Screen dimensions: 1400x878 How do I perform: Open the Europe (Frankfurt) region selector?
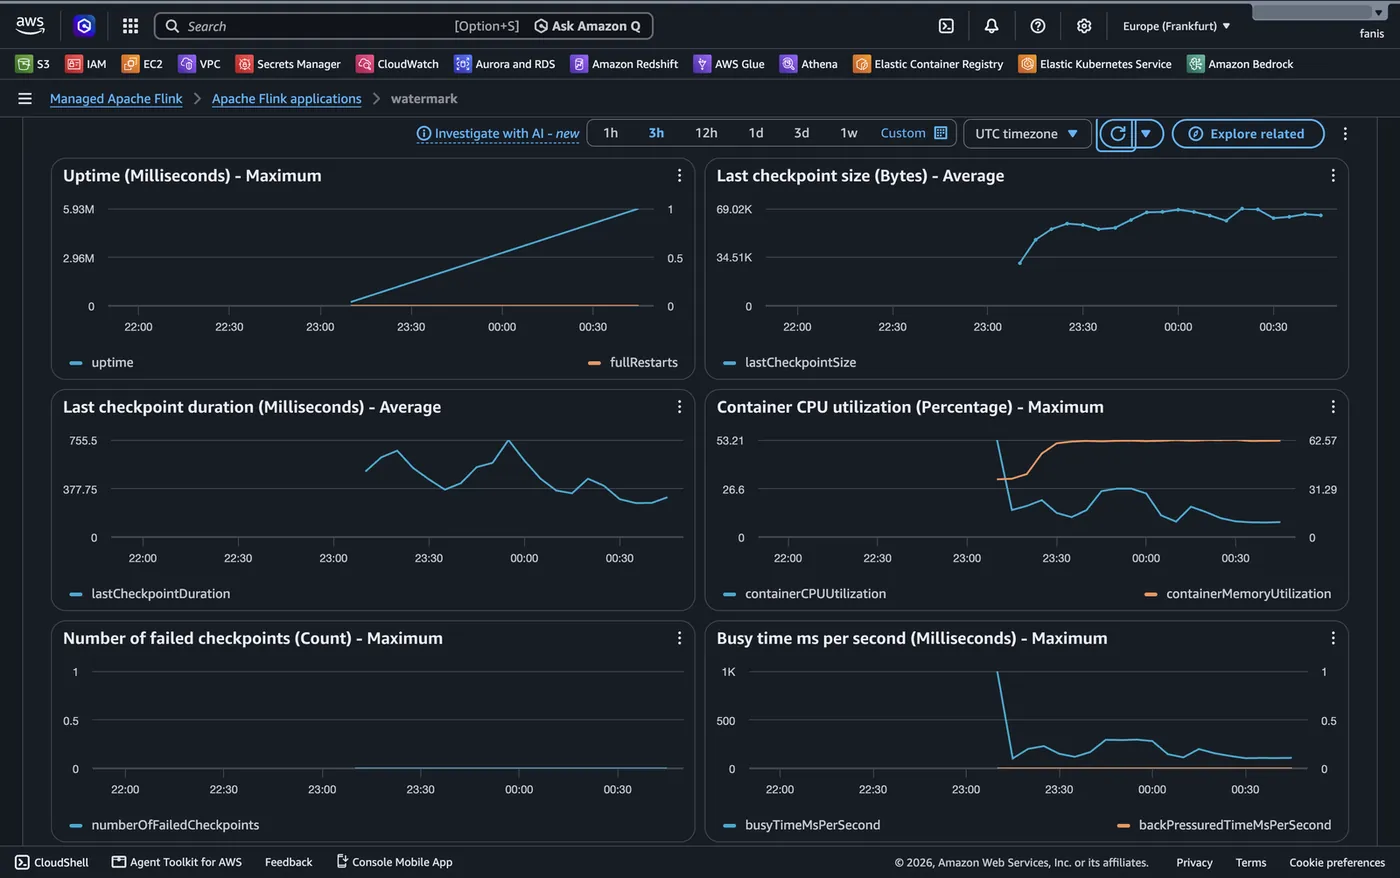click(1176, 26)
